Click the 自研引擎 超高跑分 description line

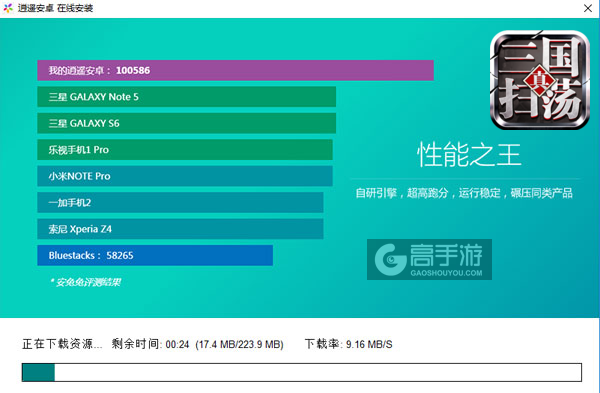tap(464, 193)
